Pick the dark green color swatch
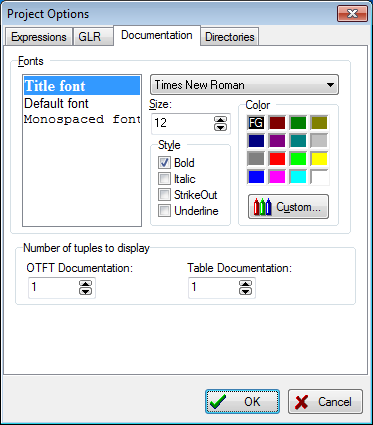The image size is (373, 425). click(298, 123)
